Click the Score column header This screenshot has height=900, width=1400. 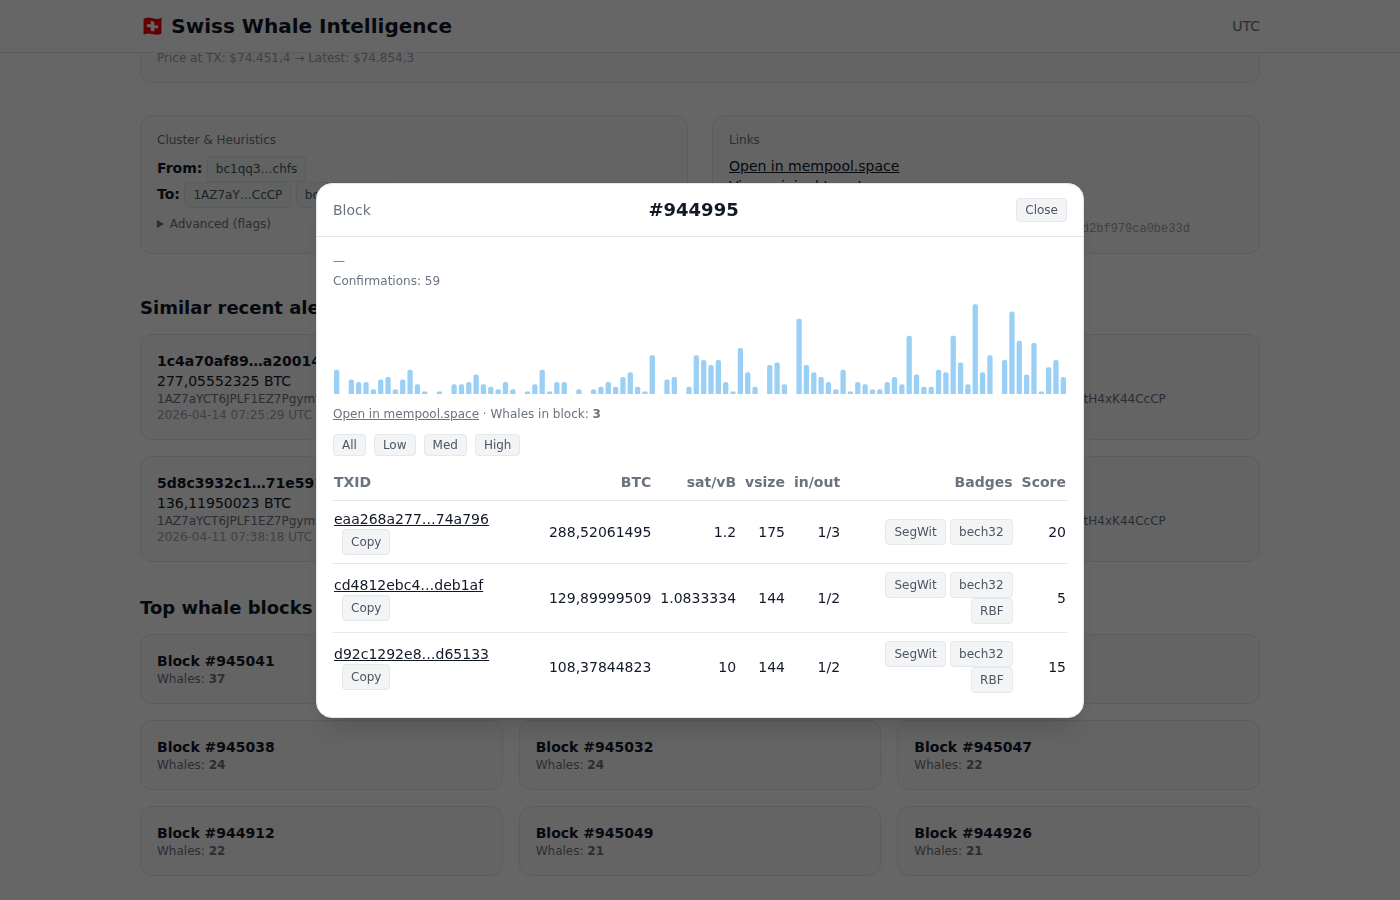point(1043,482)
